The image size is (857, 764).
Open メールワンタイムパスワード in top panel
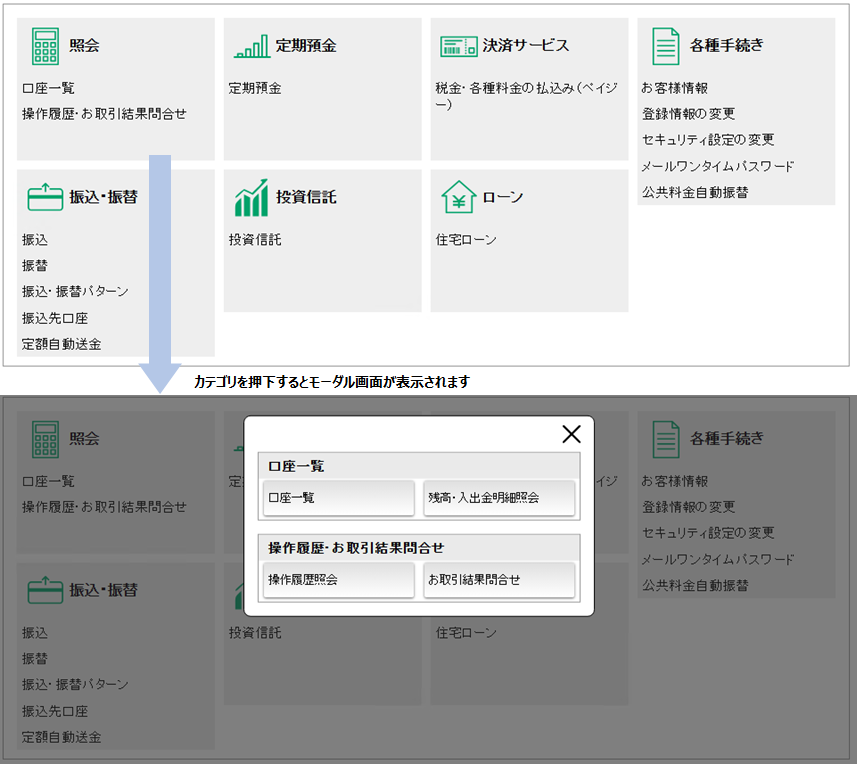point(718,166)
